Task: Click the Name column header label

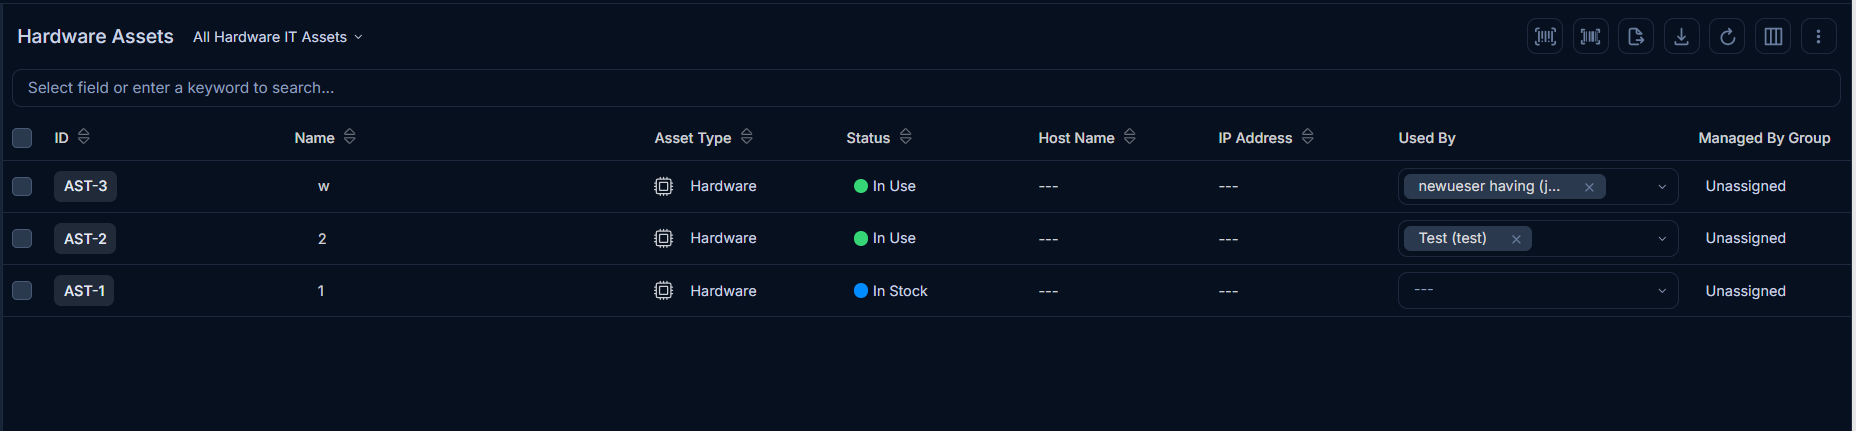Action: (x=314, y=138)
